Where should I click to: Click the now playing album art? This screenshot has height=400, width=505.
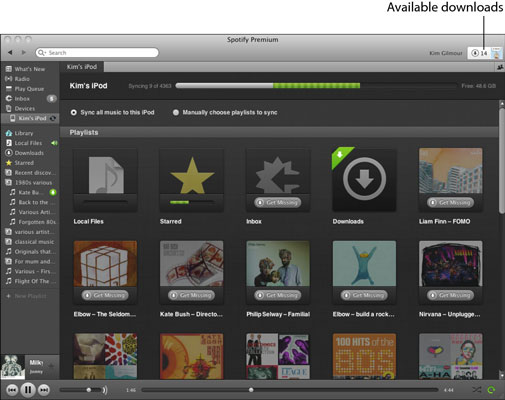(x=13, y=367)
